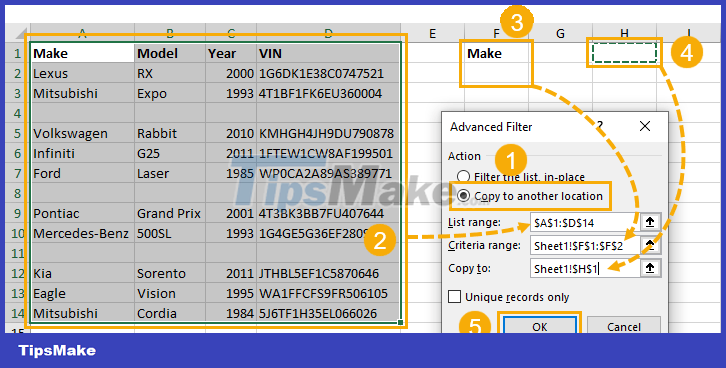Confirm with the OK button
The height and width of the screenshot is (368, 726).
click(539, 326)
